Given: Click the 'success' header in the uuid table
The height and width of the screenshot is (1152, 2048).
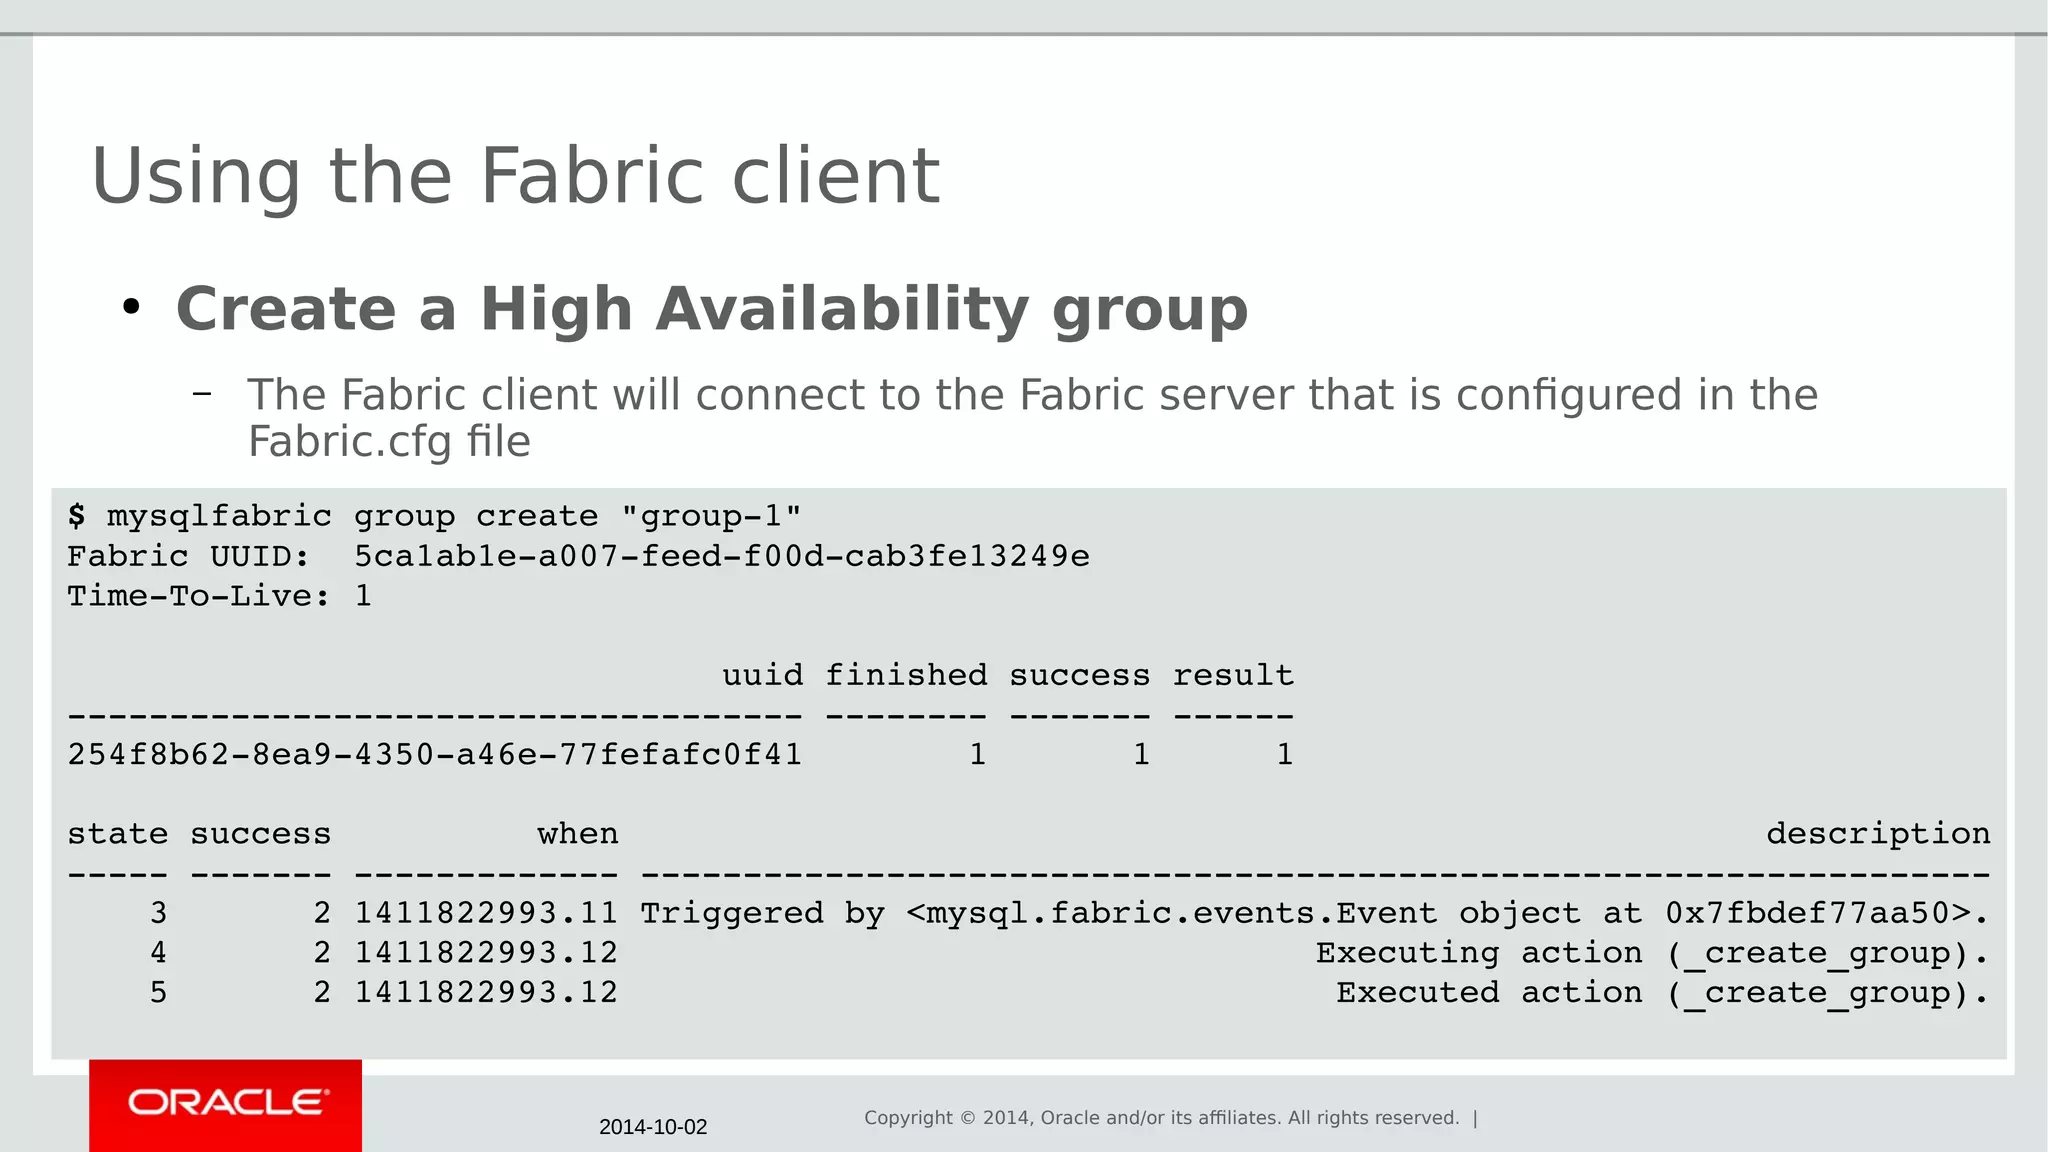Looking at the screenshot, I should (x=1080, y=676).
